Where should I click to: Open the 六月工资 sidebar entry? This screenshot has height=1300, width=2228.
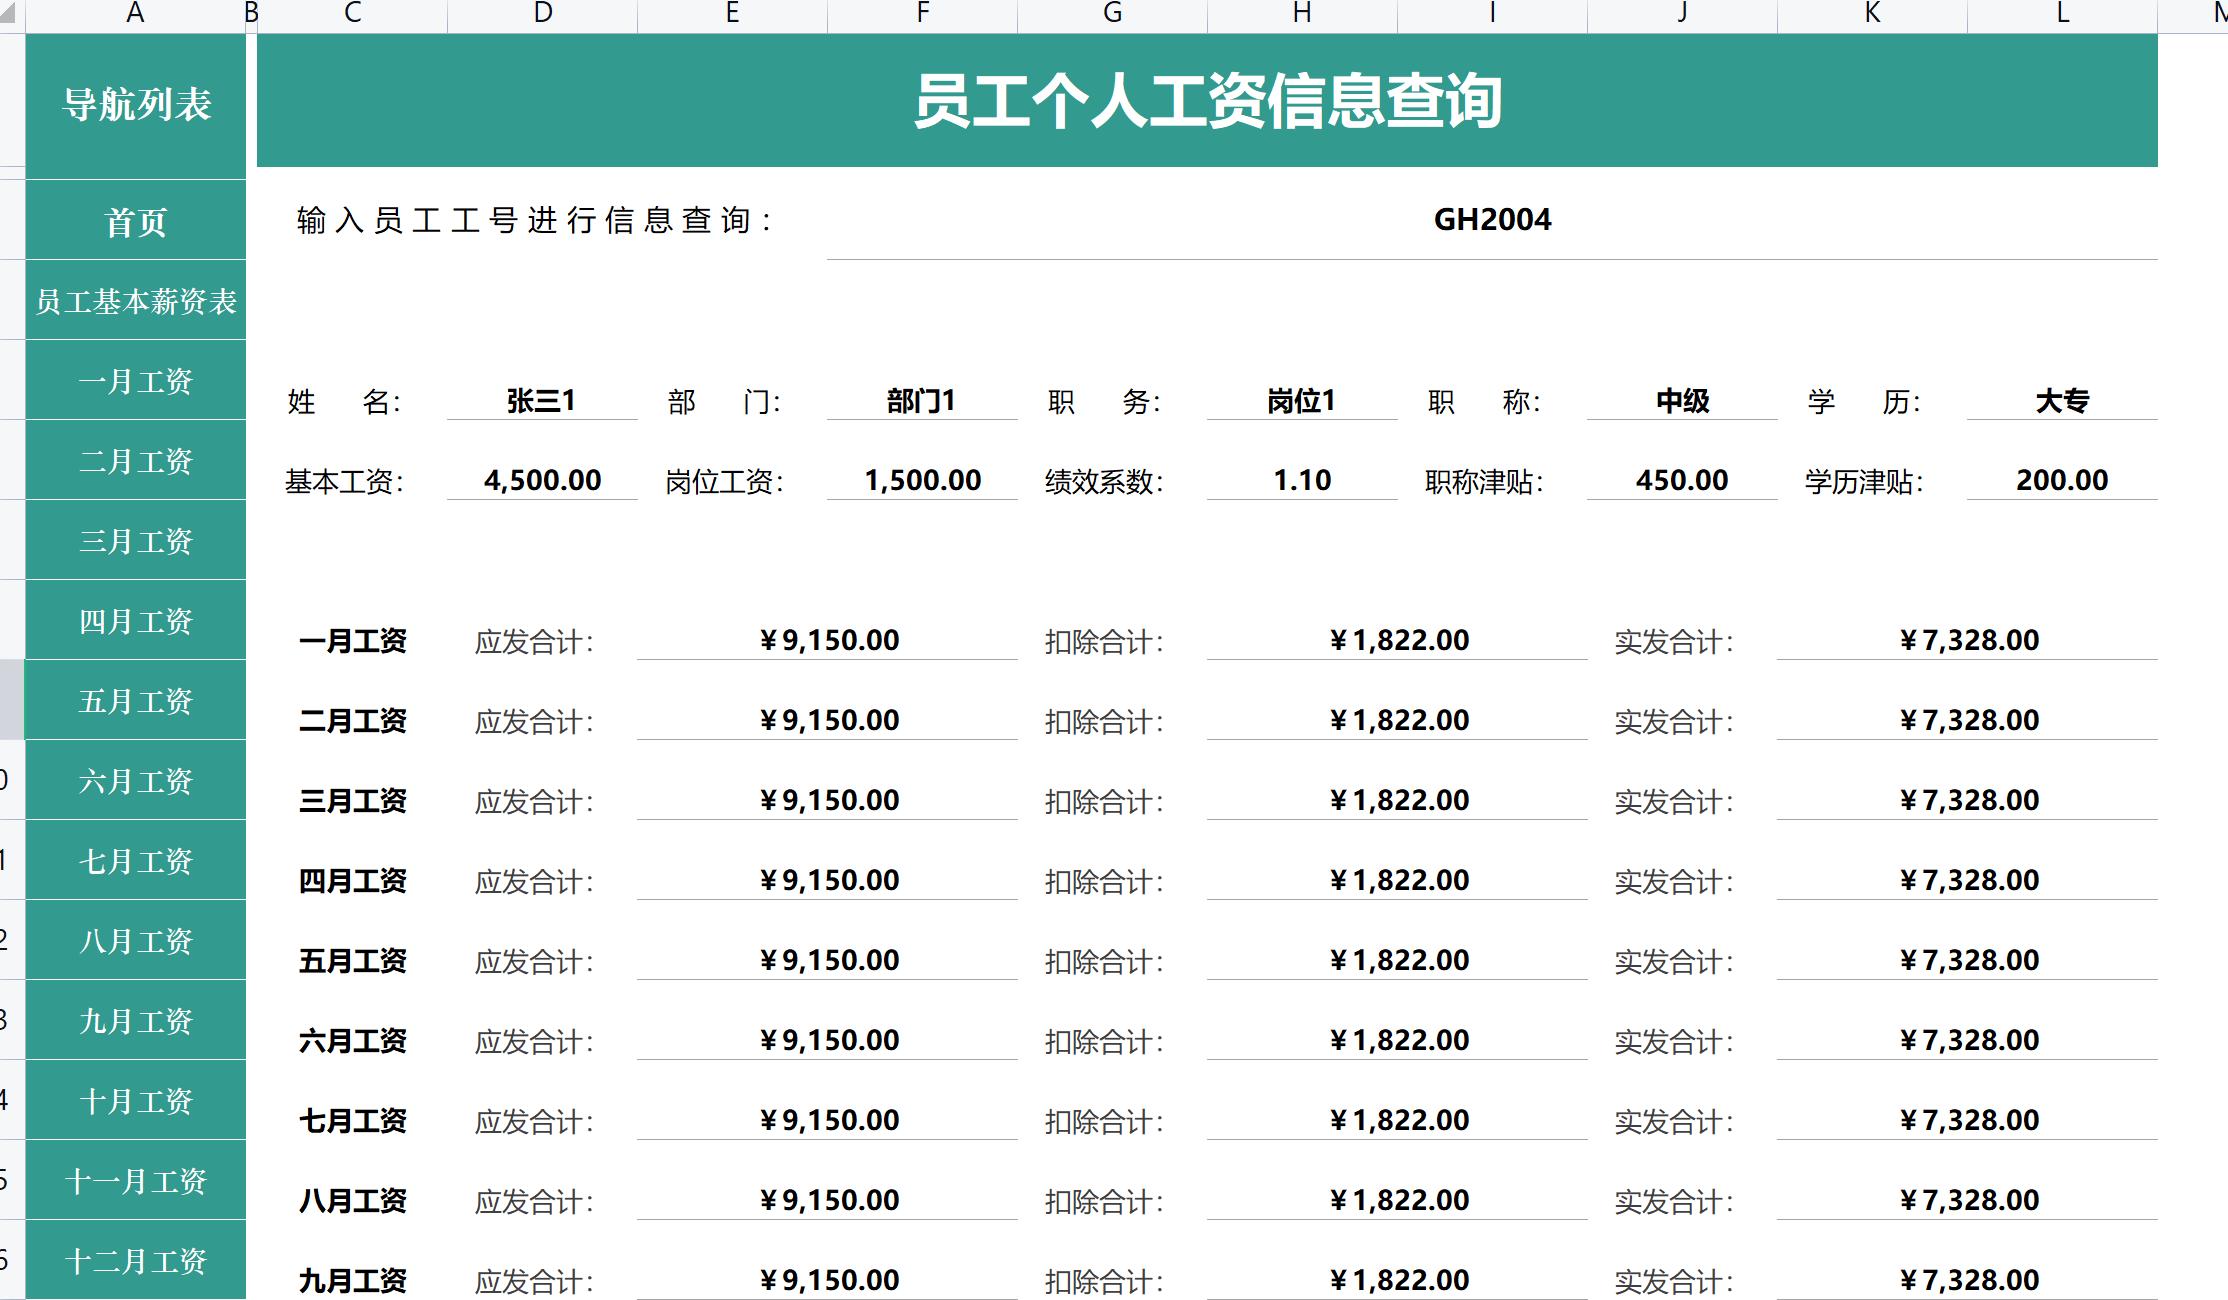135,781
